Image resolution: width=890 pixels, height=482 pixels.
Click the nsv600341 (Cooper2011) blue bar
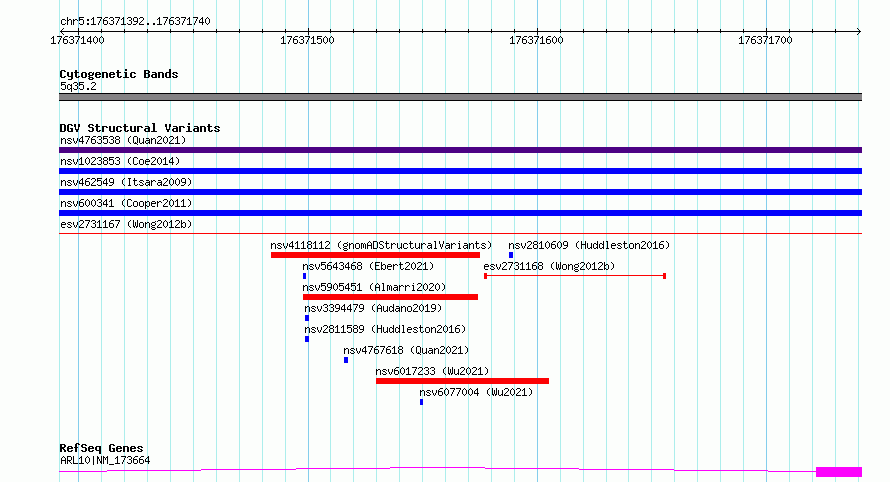[460, 213]
